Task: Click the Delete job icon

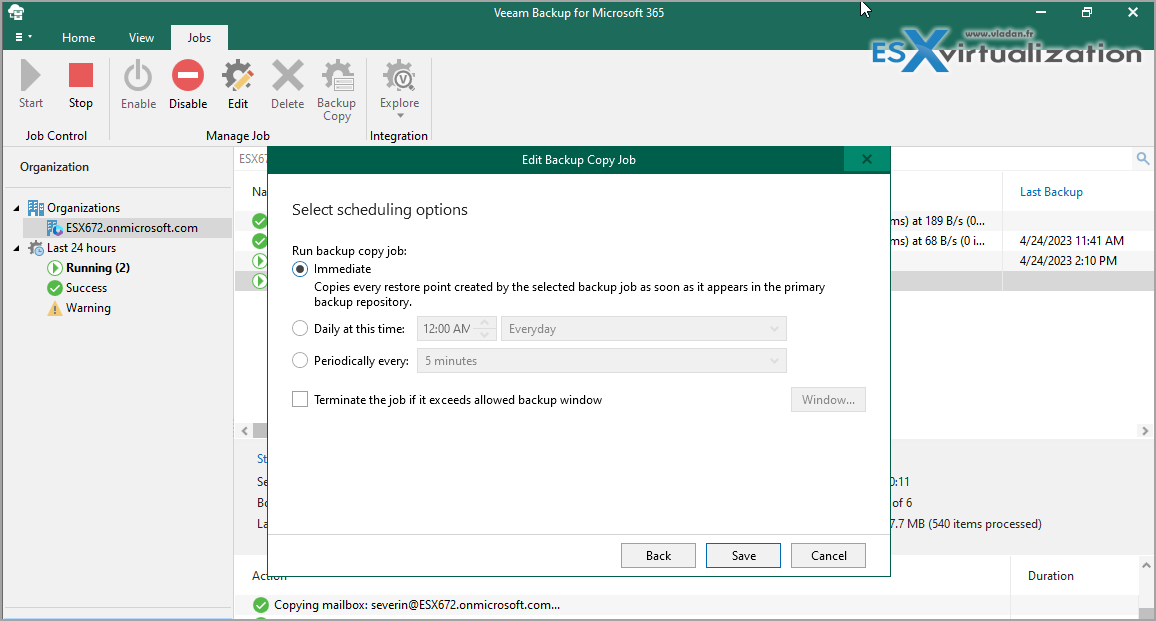Action: 288,76
